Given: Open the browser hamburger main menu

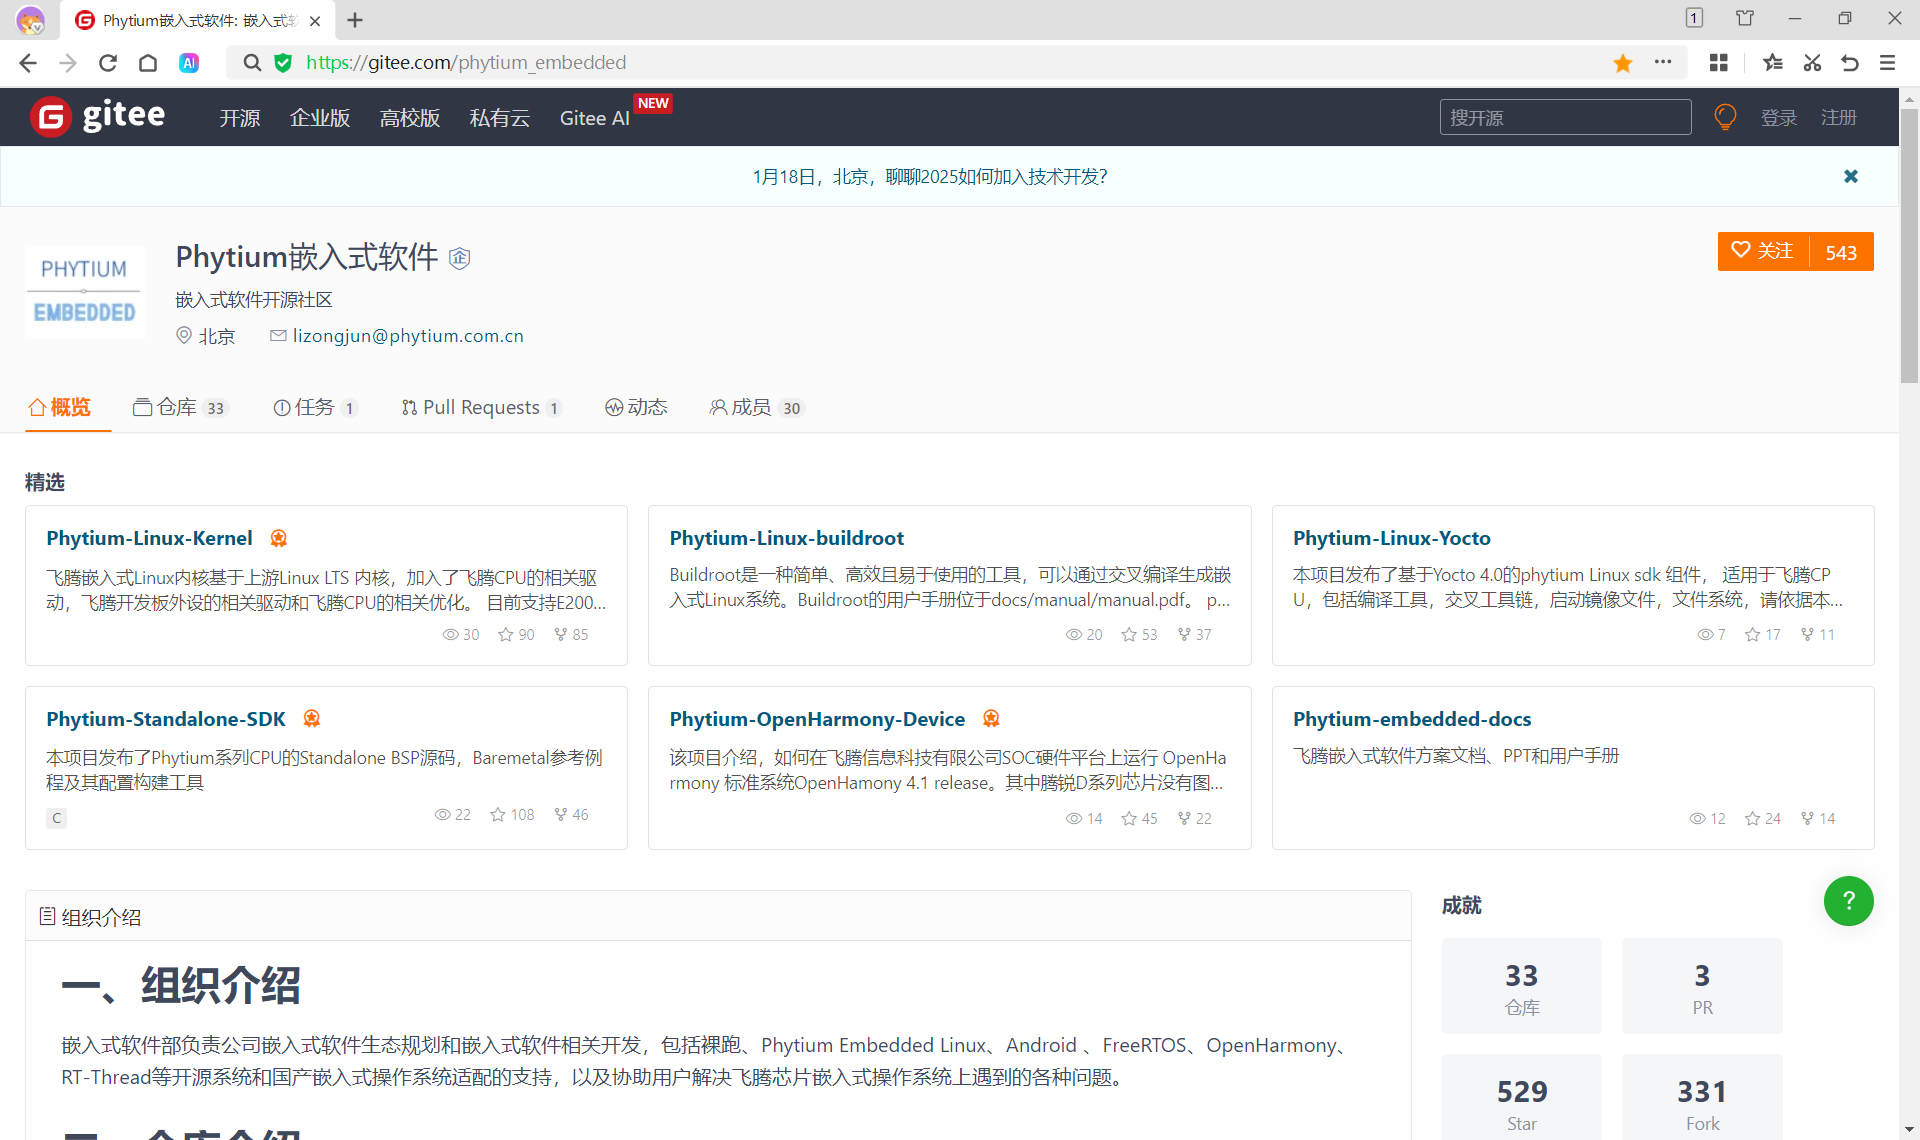Looking at the screenshot, I should click(1888, 63).
